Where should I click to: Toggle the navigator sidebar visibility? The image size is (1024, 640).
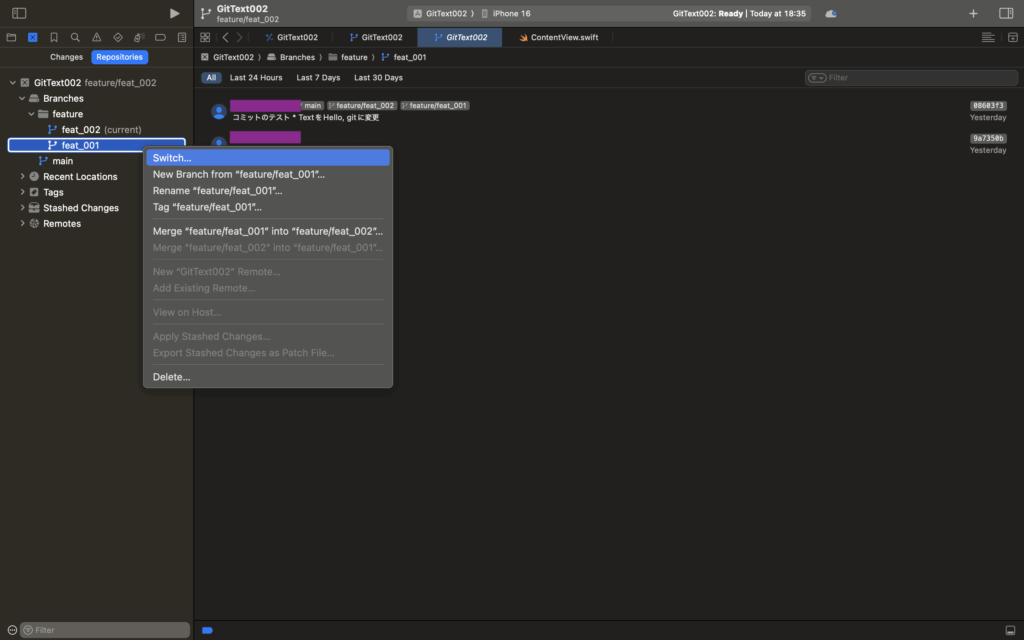coord(19,13)
